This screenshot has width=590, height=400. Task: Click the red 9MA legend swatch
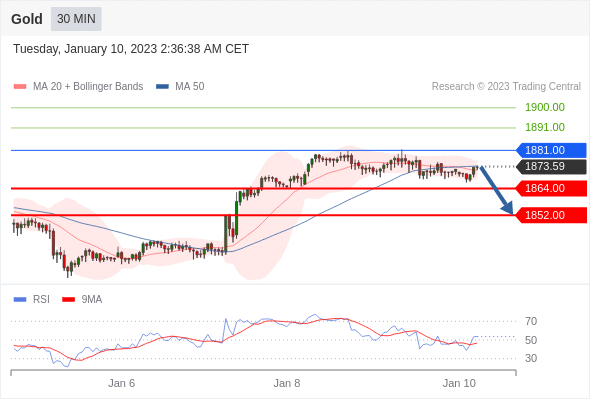(68, 300)
